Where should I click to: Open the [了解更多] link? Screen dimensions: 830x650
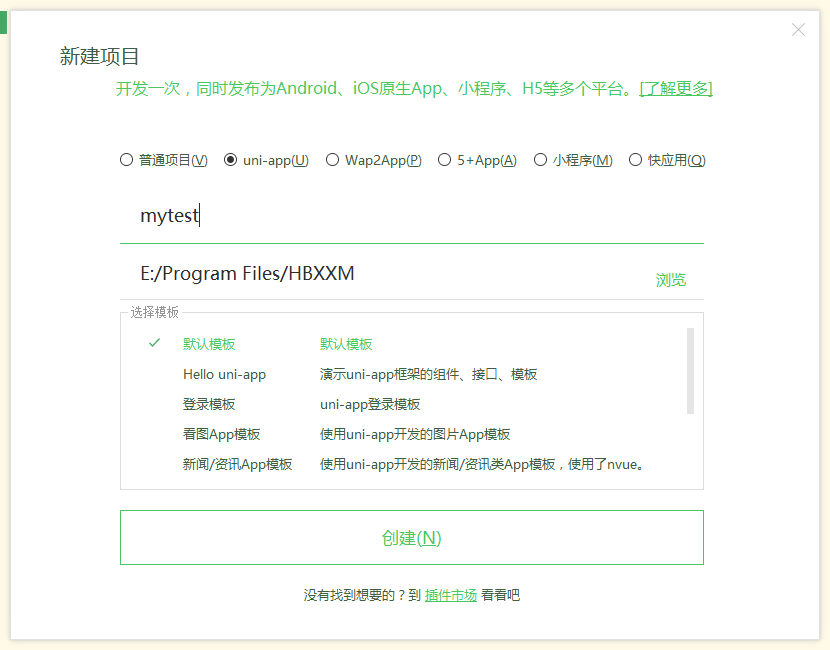pyautogui.click(x=676, y=88)
